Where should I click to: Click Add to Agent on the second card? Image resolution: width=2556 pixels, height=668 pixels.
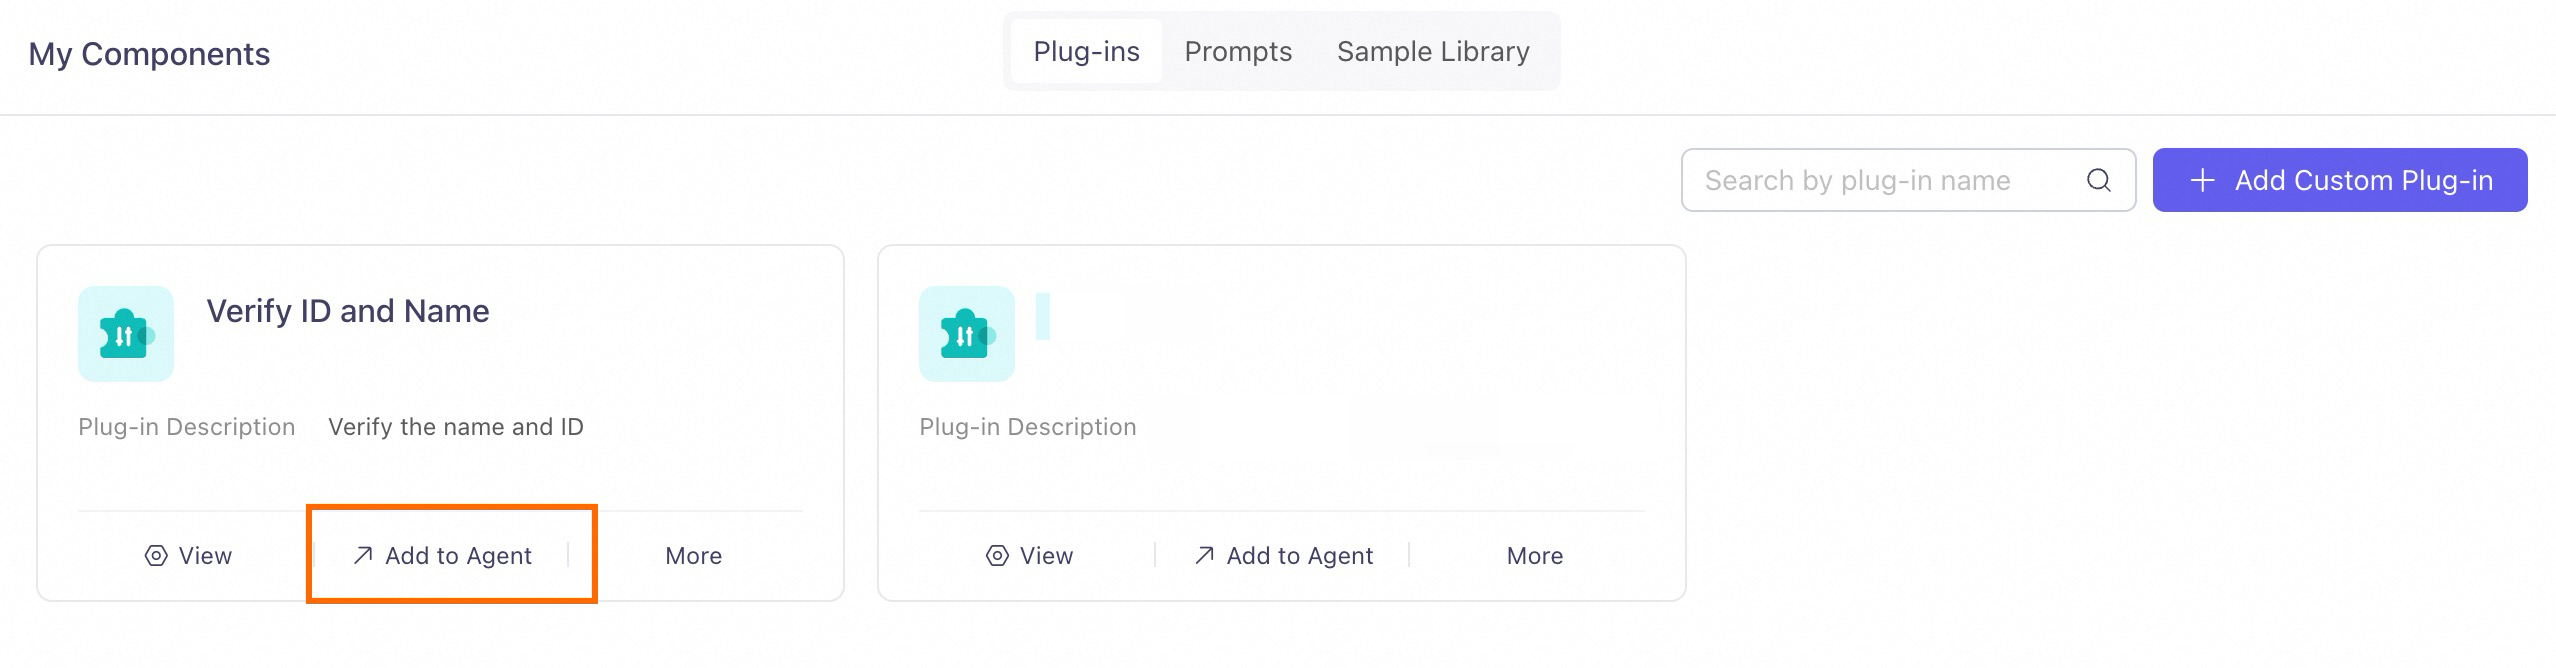point(1283,556)
